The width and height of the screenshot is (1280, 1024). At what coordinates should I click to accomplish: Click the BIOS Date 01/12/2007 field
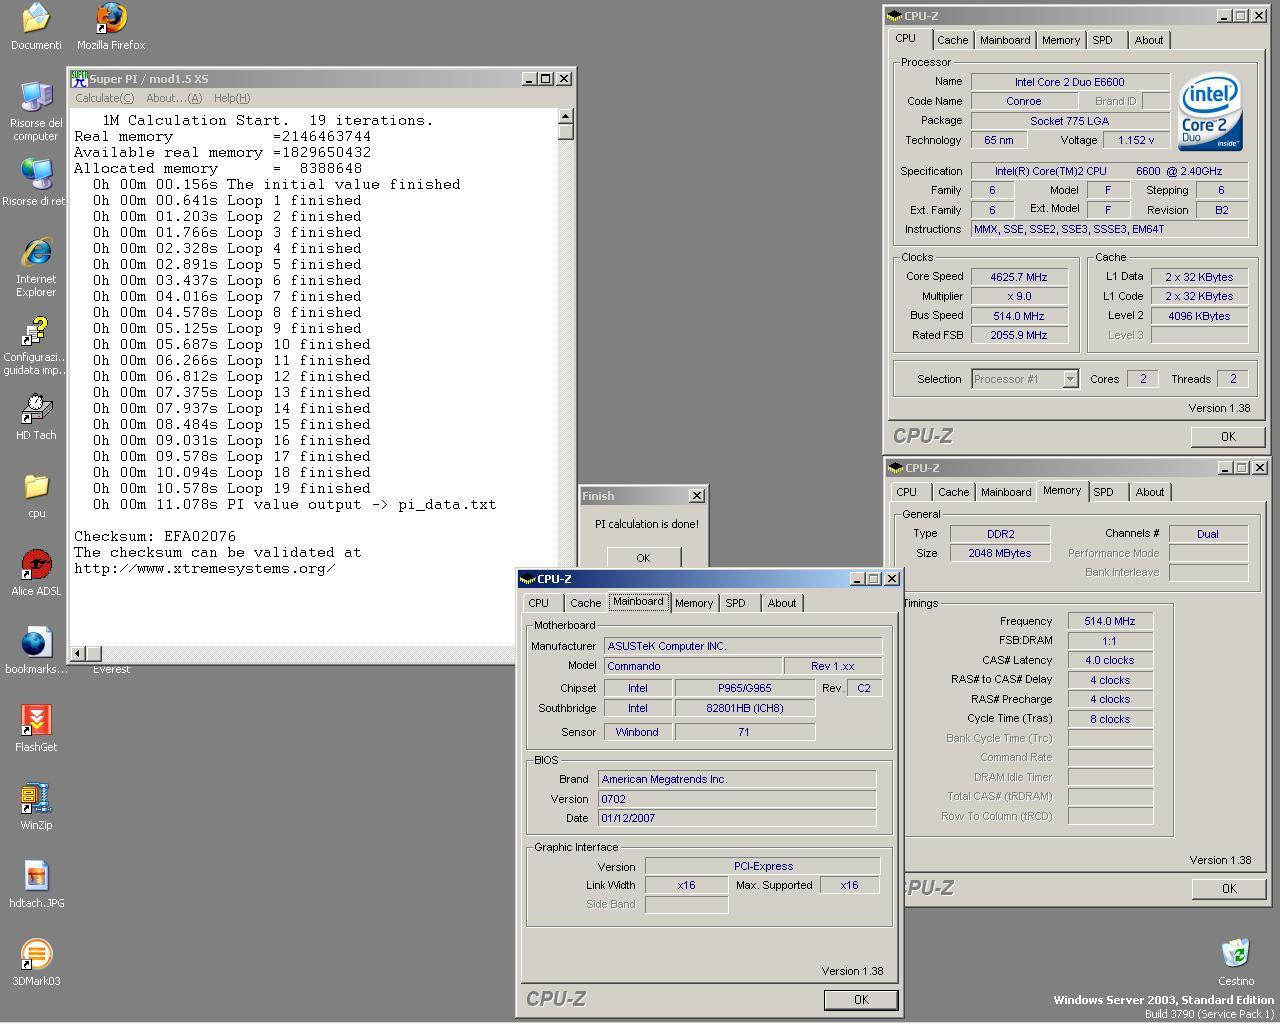click(737, 818)
